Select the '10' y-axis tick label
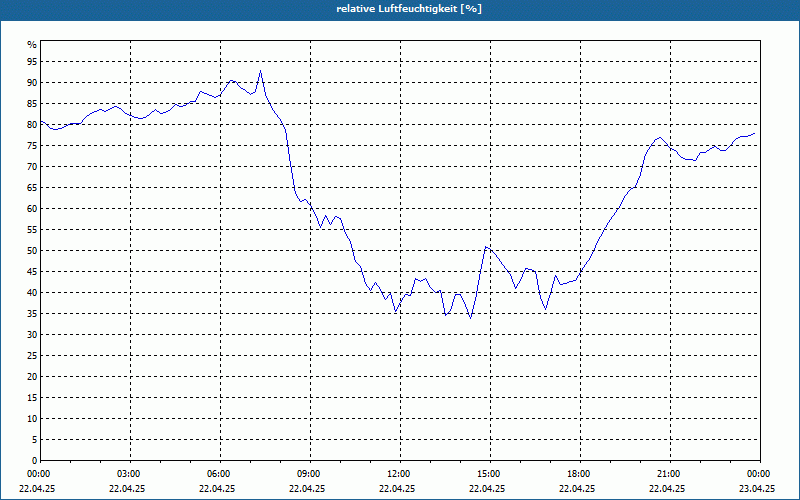The width and height of the screenshot is (800, 500). coord(32,418)
